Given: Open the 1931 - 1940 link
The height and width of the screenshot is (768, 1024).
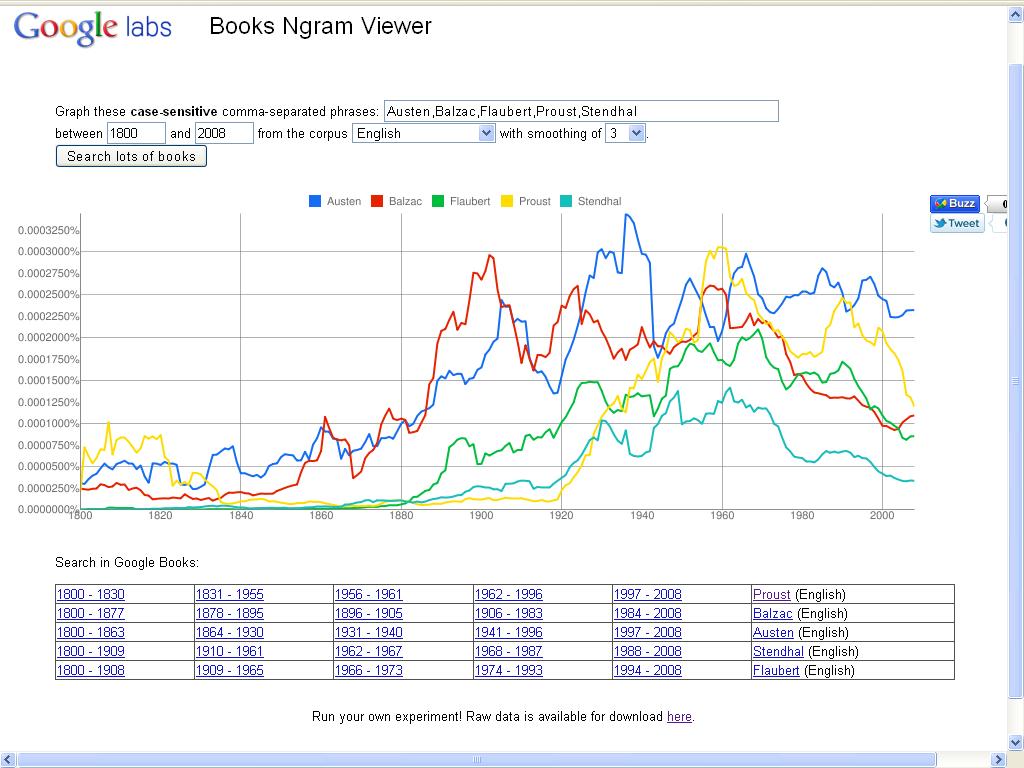Looking at the screenshot, I should [368, 632].
